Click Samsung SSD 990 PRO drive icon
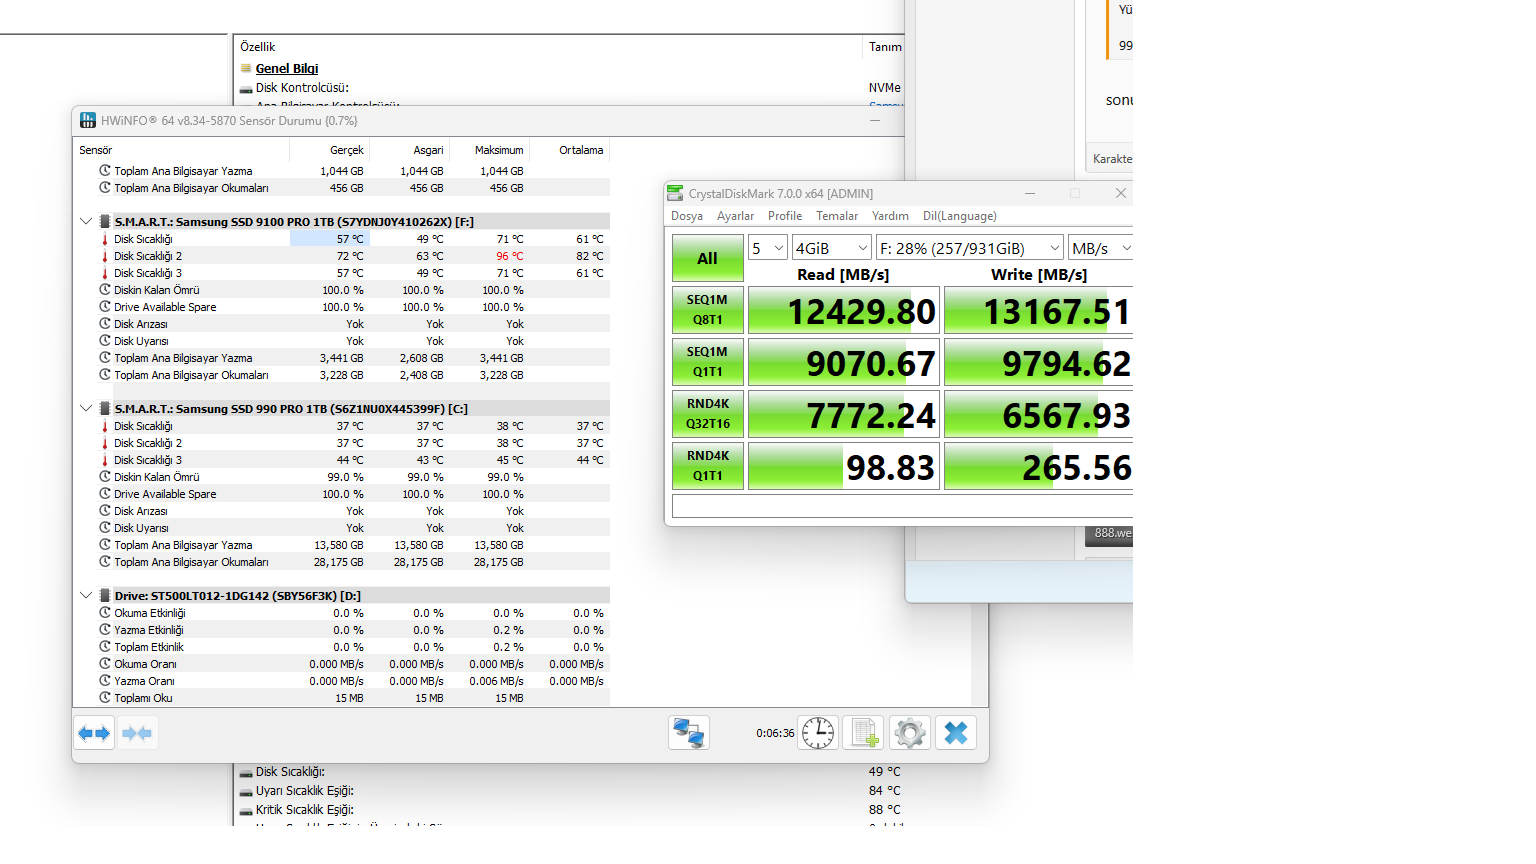Viewport: 1536px width, 864px height. [x=104, y=409]
